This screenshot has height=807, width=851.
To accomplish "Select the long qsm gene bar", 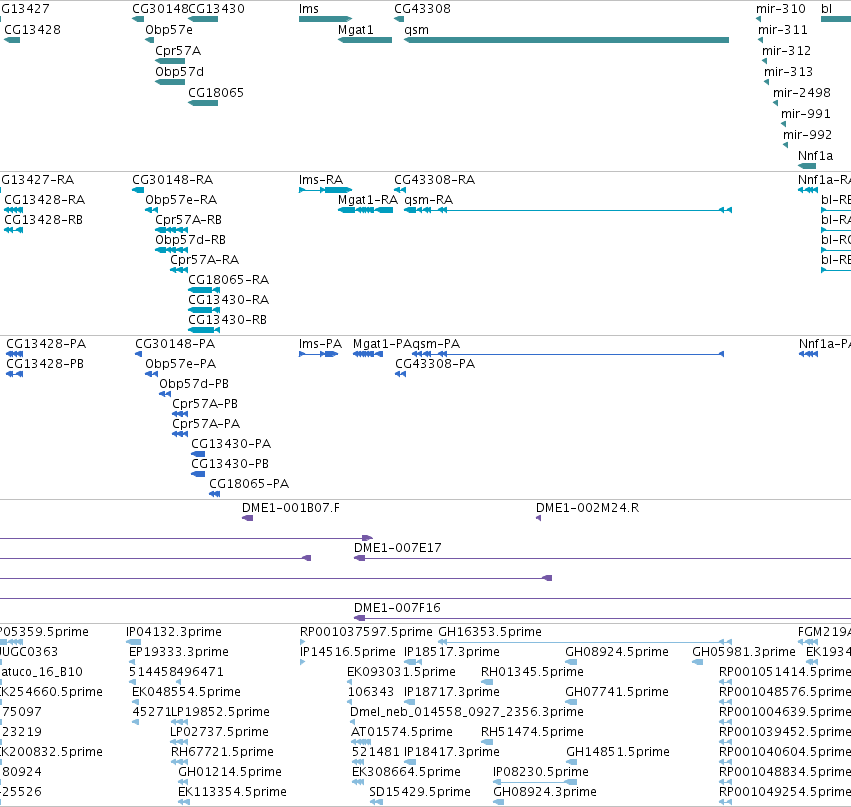I will point(567,40).
